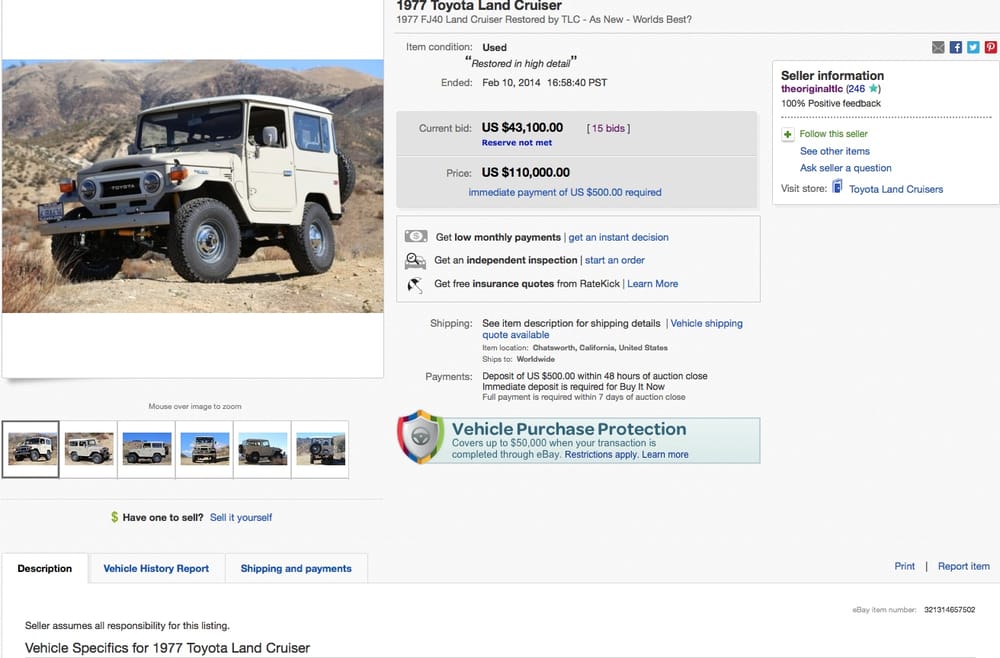Screen dimensions: 1000x658
Task: Switch to the Vehicle History Report tab
Action: (156, 568)
